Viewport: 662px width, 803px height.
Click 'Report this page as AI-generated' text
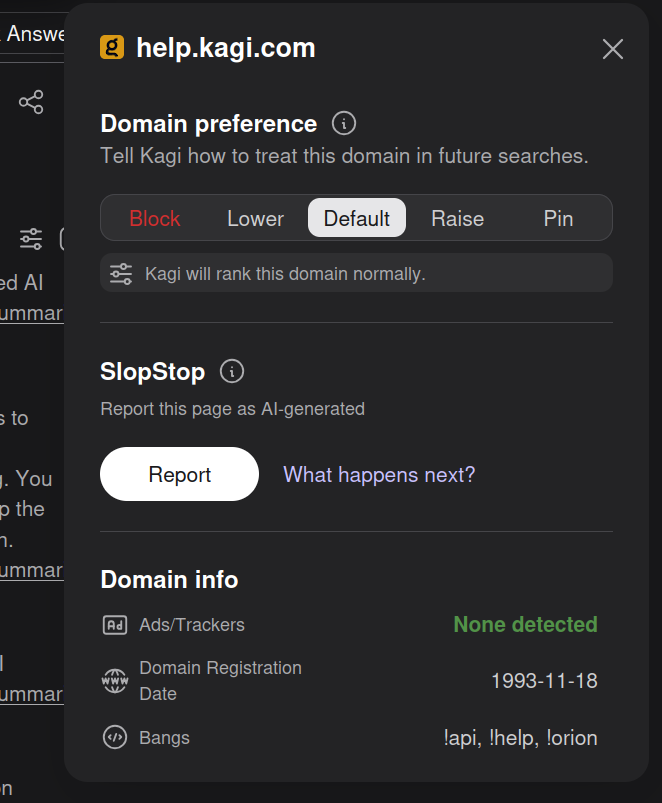pos(232,409)
